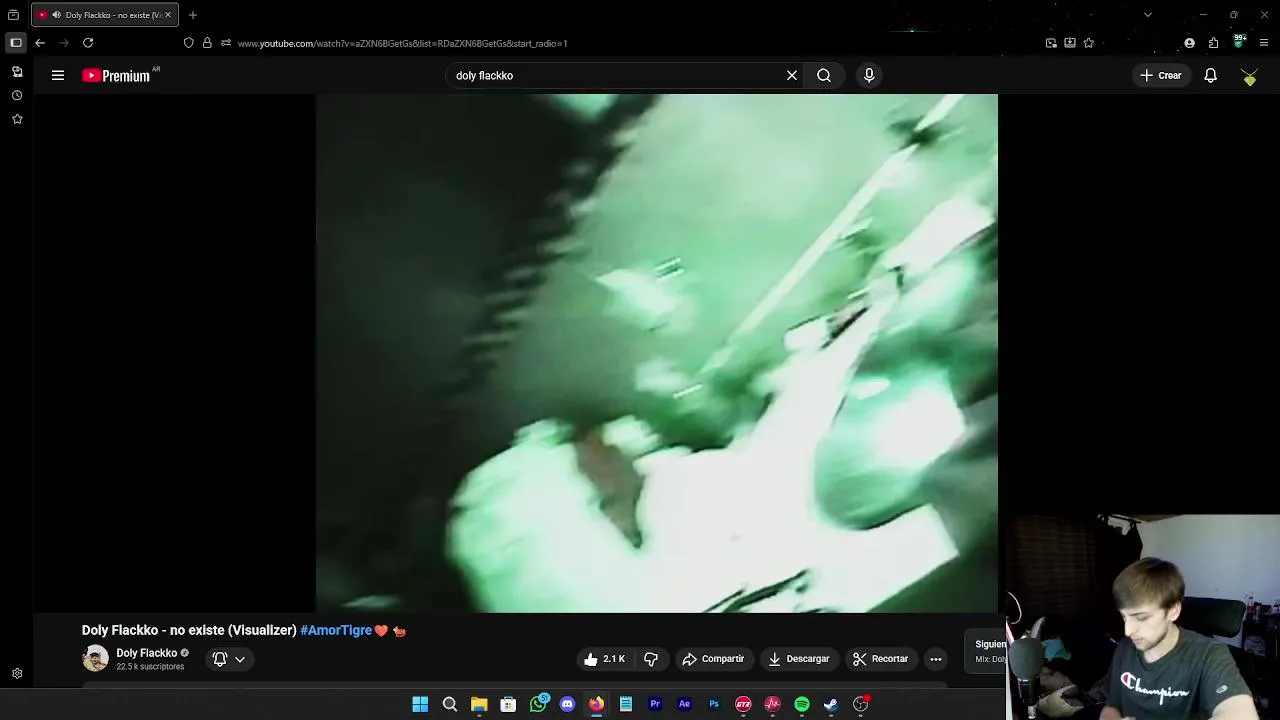Open WhatsApp from taskbar
The width and height of the screenshot is (1280, 720).
(x=539, y=704)
